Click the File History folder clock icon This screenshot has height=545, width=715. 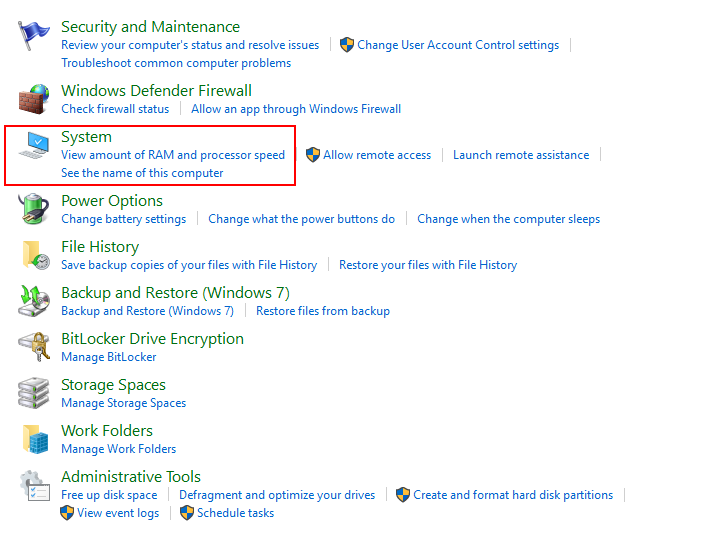tap(36, 255)
